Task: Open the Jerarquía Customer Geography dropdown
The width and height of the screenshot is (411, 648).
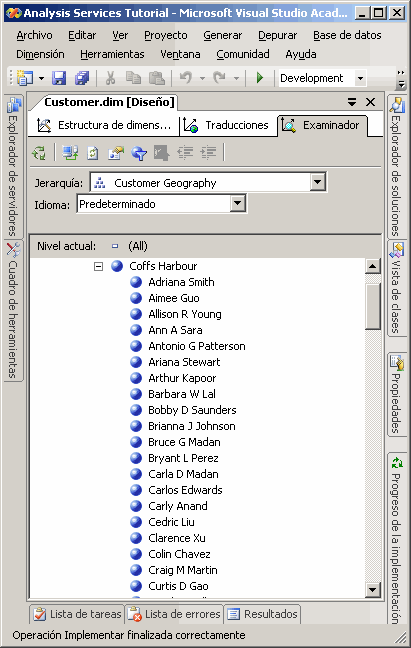Action: click(x=318, y=182)
